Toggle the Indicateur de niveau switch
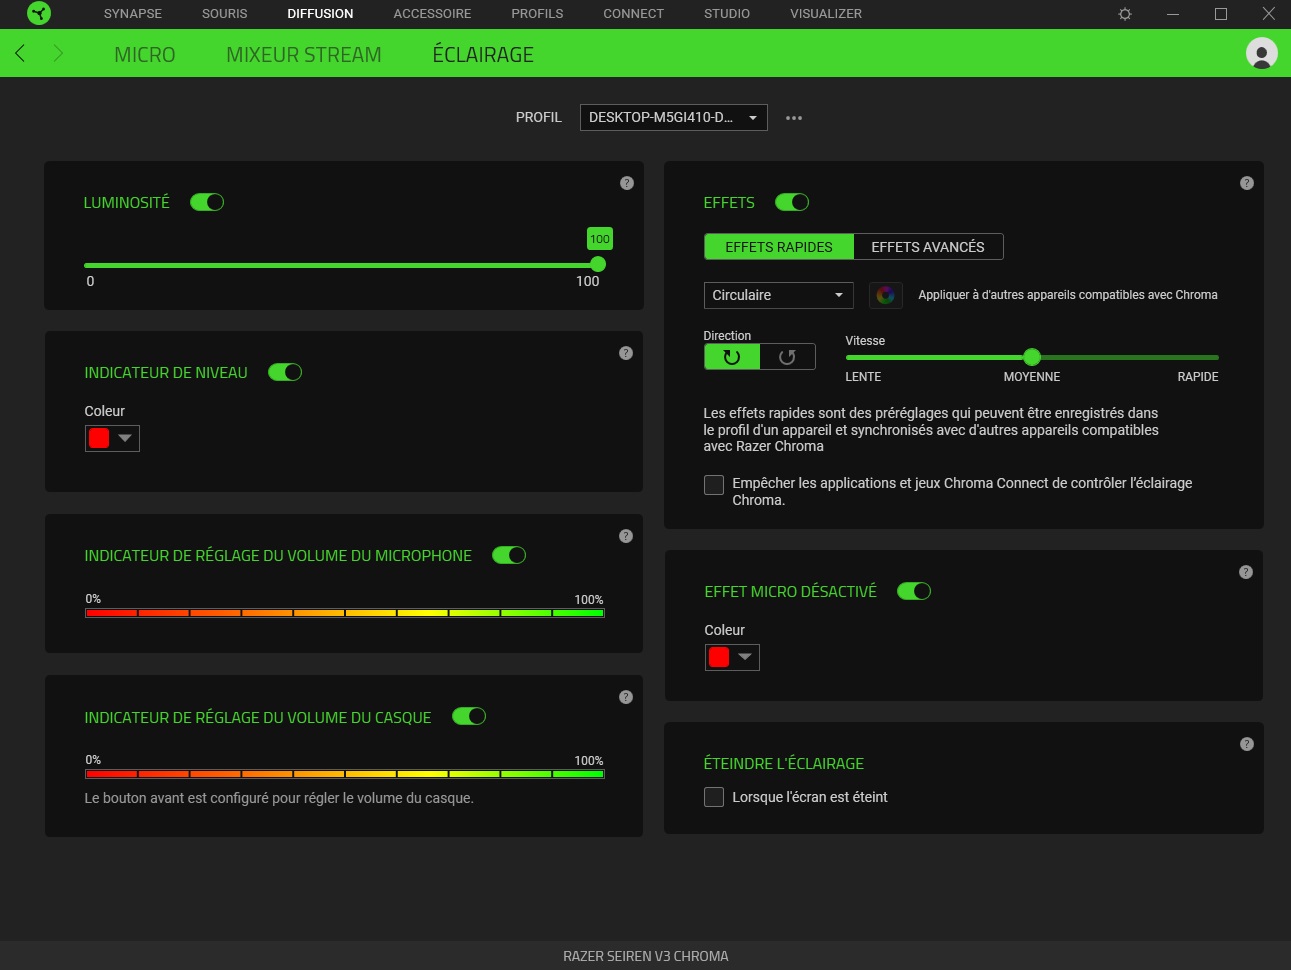The height and width of the screenshot is (970, 1291). tap(285, 372)
